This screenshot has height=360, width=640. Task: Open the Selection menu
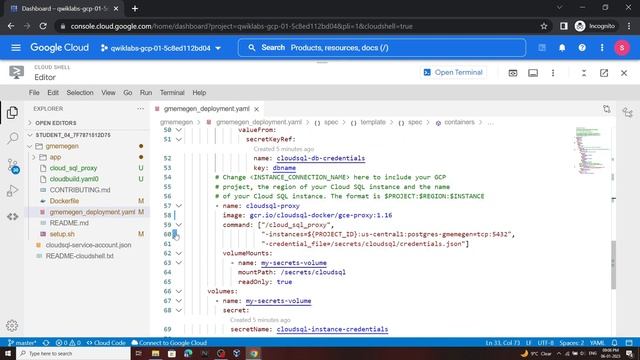[80, 93]
